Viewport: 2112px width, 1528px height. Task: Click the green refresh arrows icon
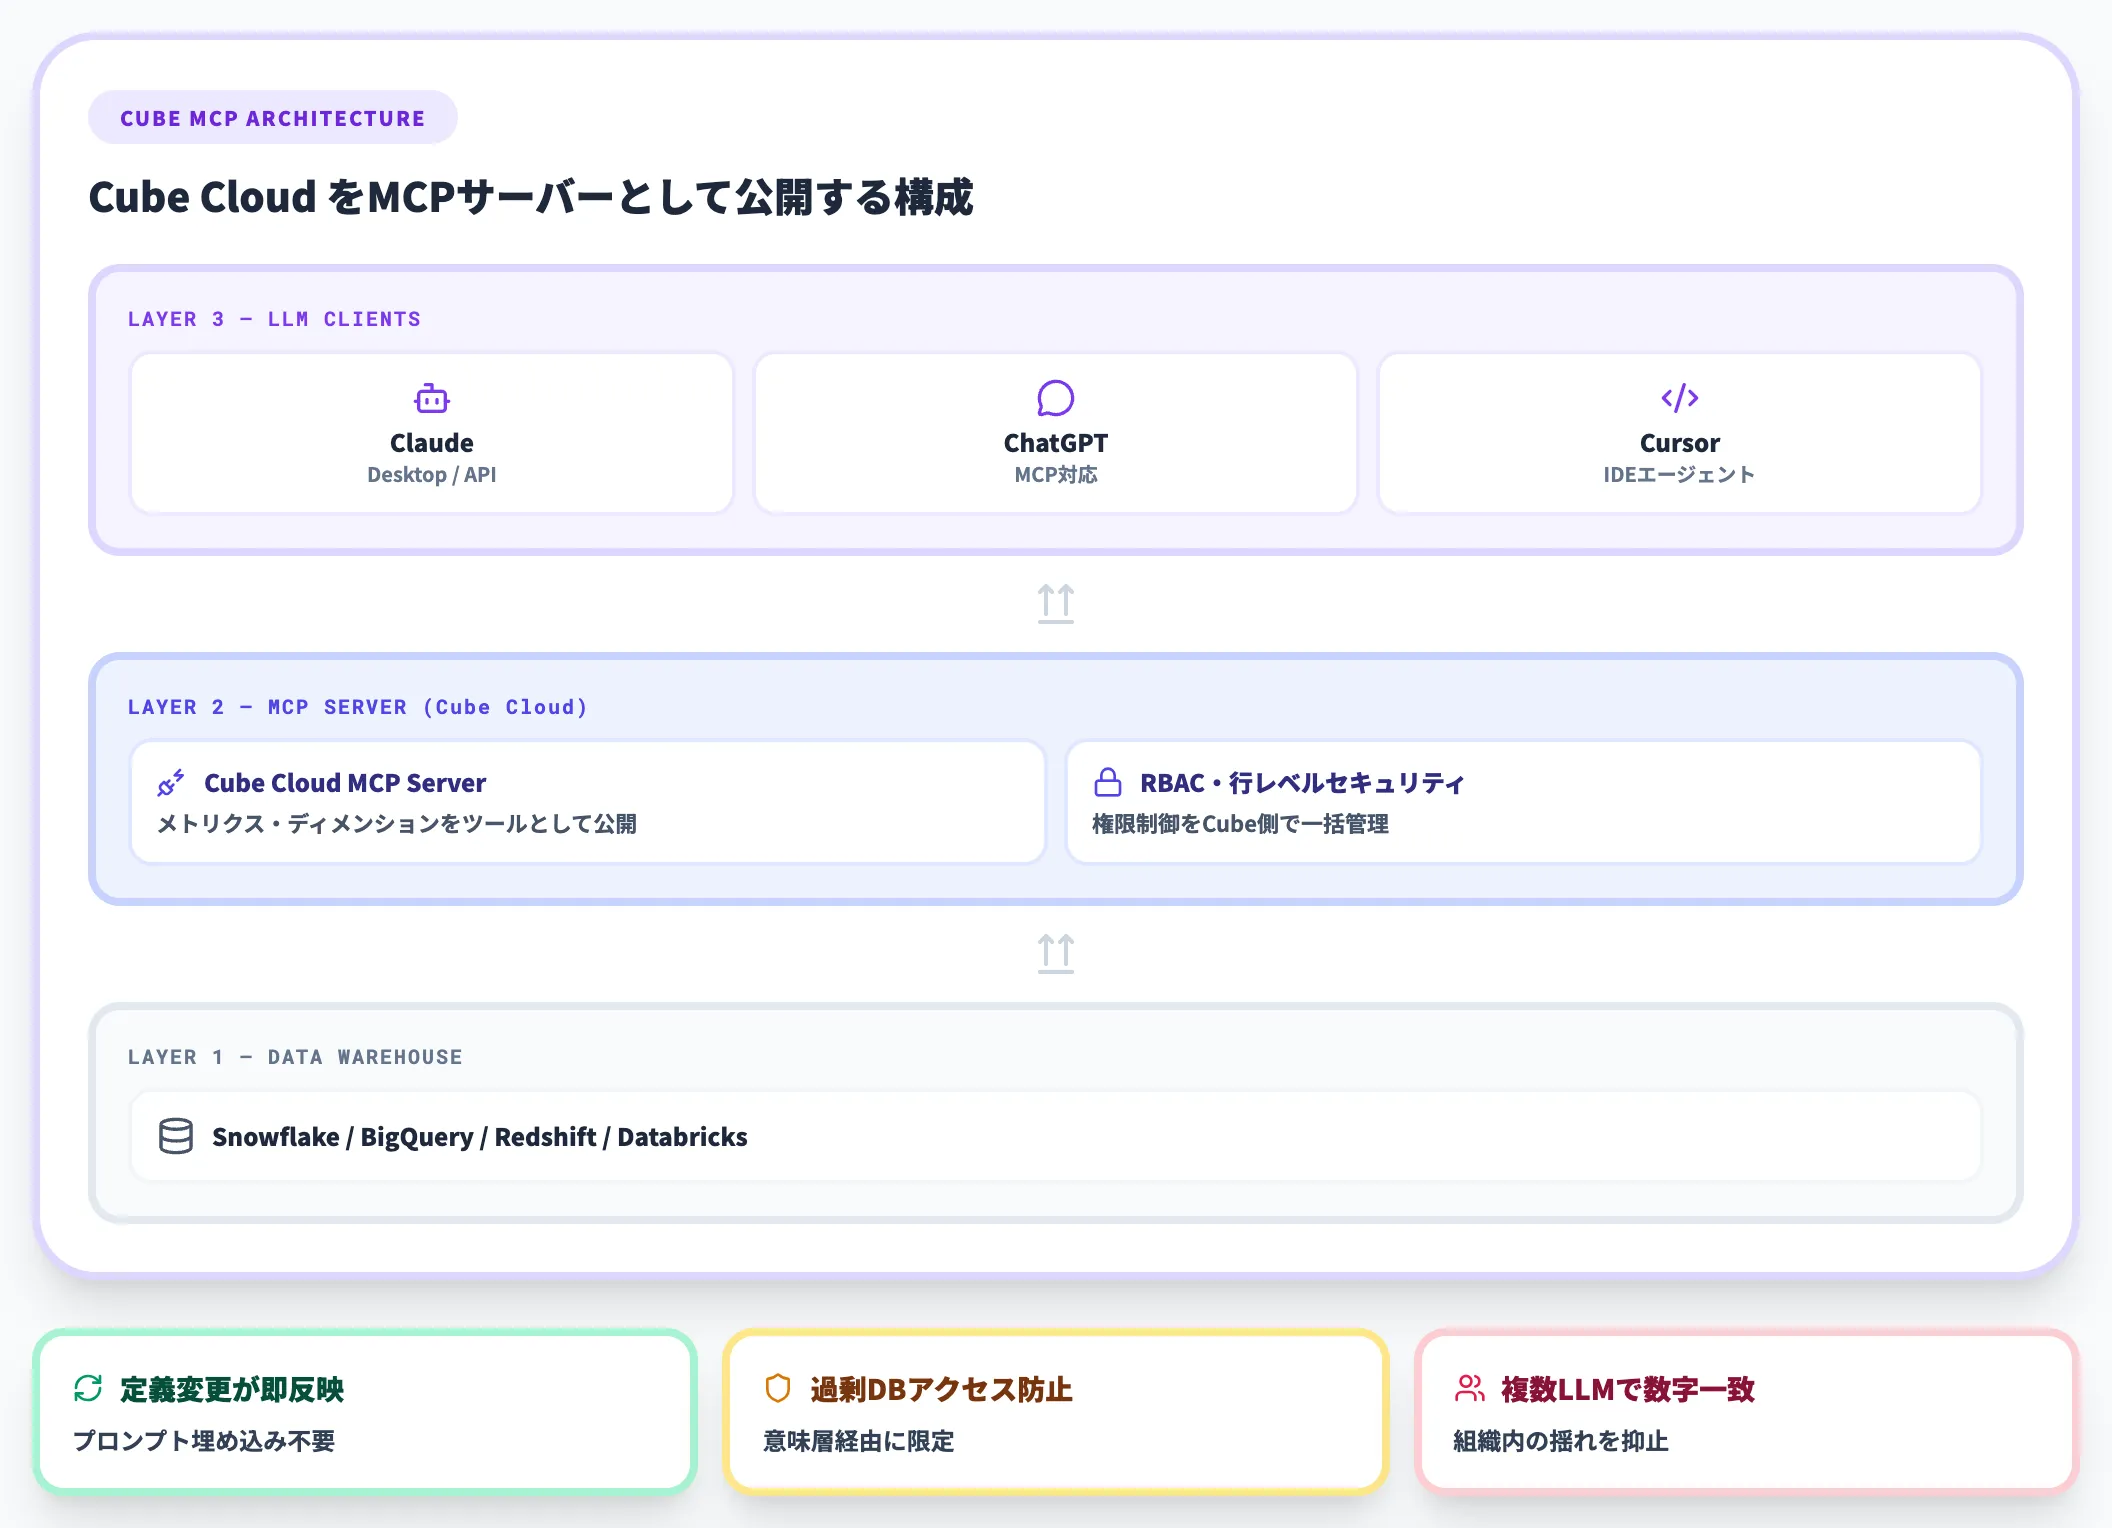[x=88, y=1388]
